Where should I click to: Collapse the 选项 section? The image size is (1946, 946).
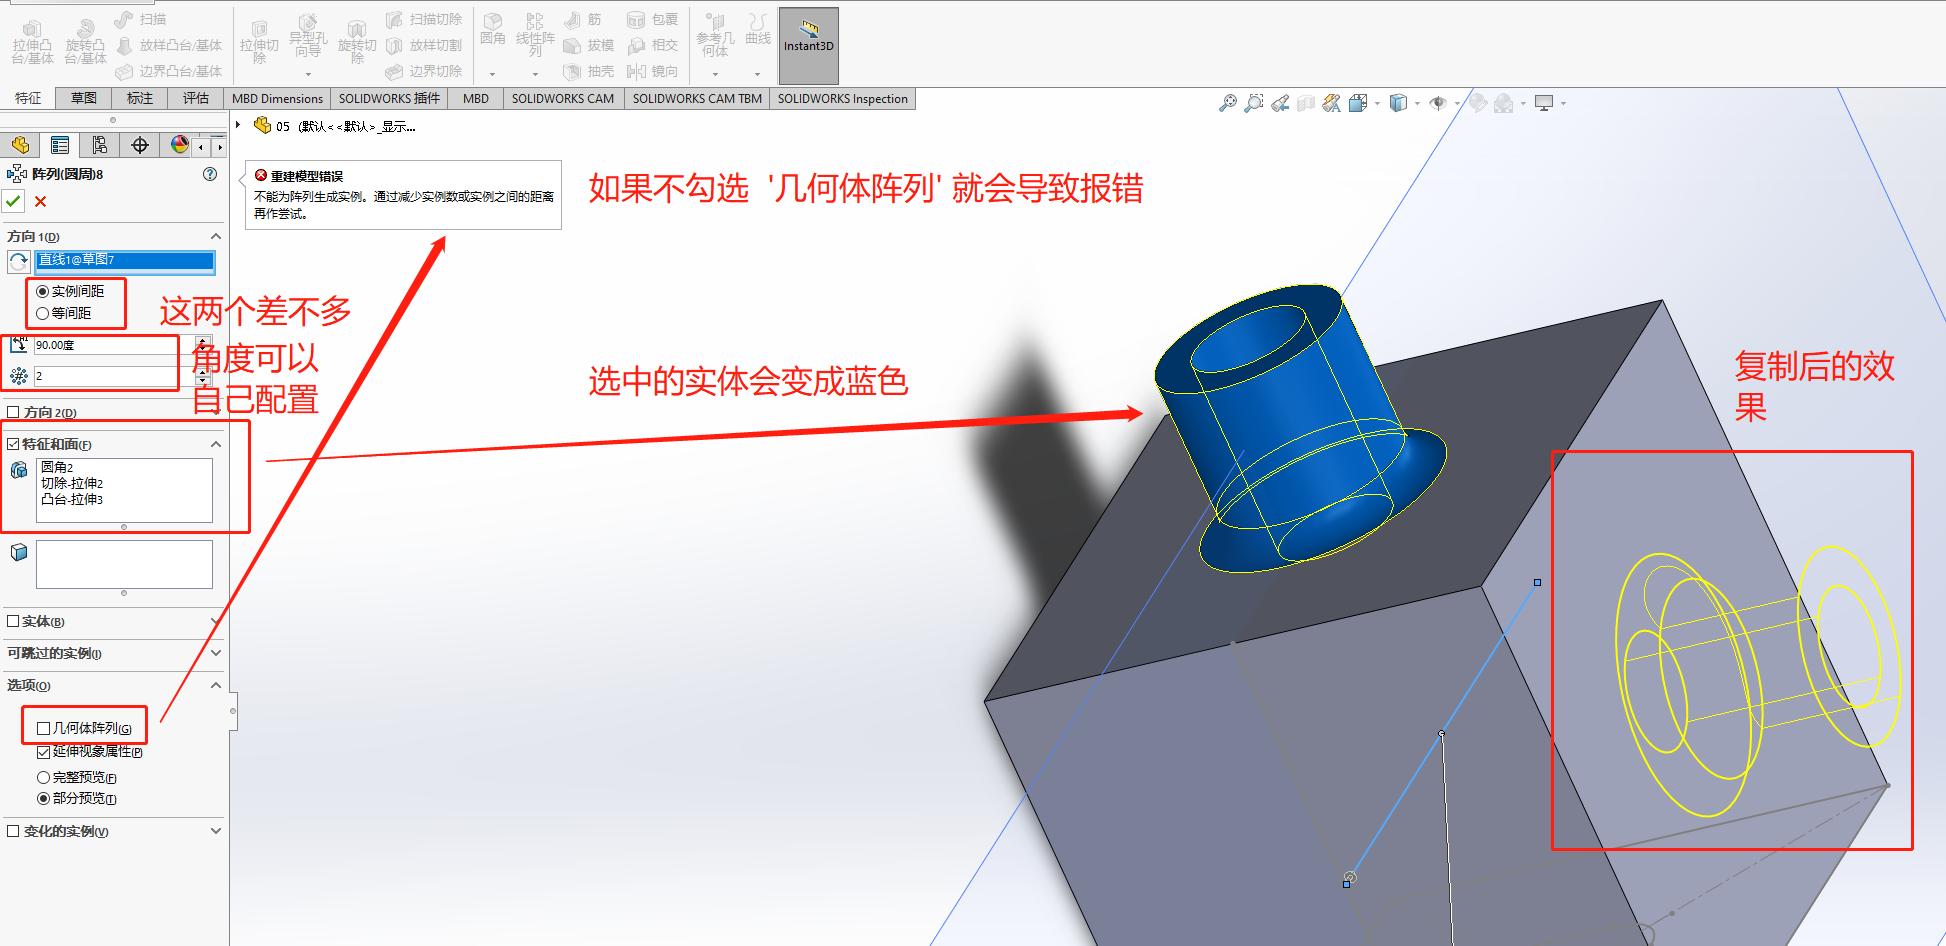(215, 685)
